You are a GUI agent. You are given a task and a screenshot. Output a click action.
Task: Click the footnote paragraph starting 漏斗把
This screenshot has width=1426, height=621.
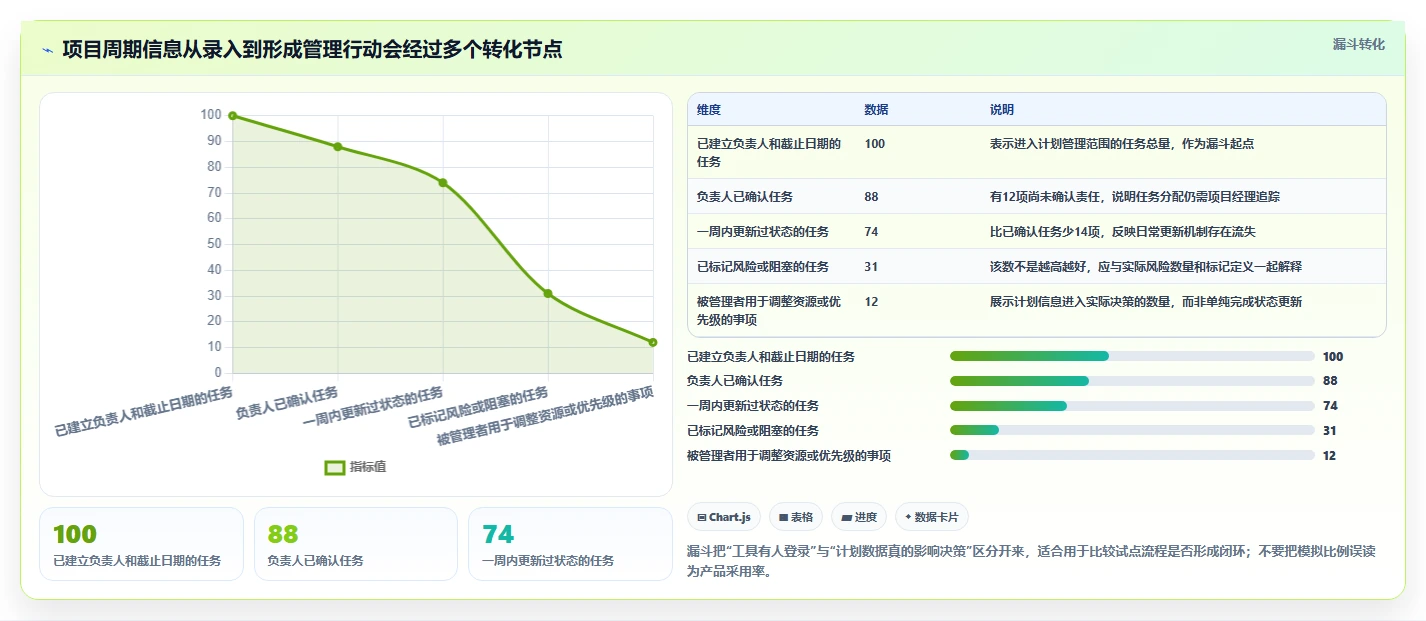click(x=1031, y=561)
